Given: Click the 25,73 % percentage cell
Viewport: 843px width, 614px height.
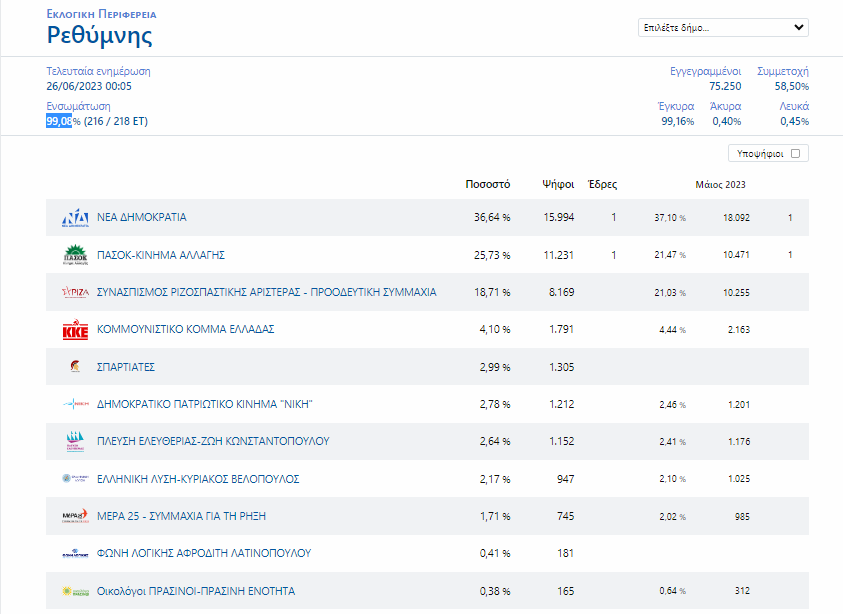Looking at the screenshot, I should (x=492, y=255).
